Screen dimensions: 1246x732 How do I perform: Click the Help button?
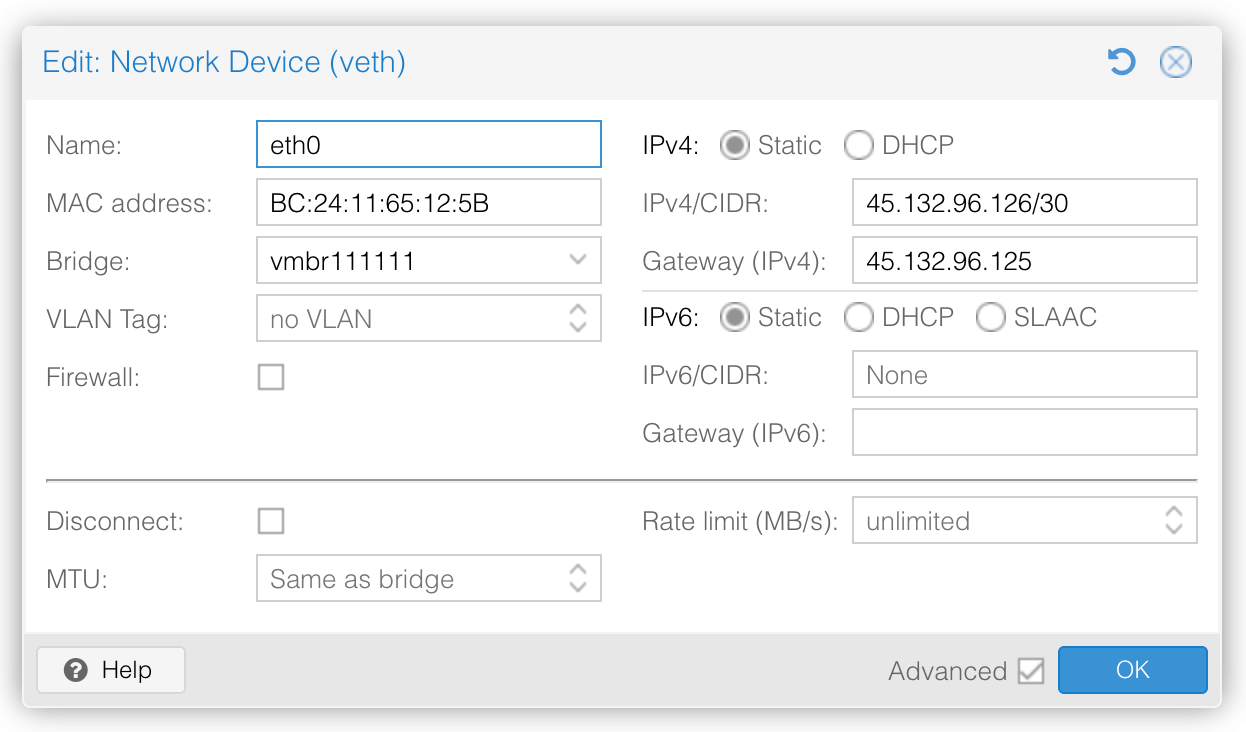111,670
